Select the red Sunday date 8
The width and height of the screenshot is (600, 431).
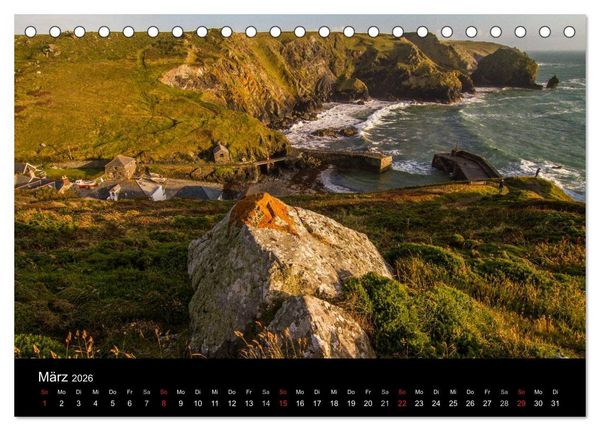point(164,403)
